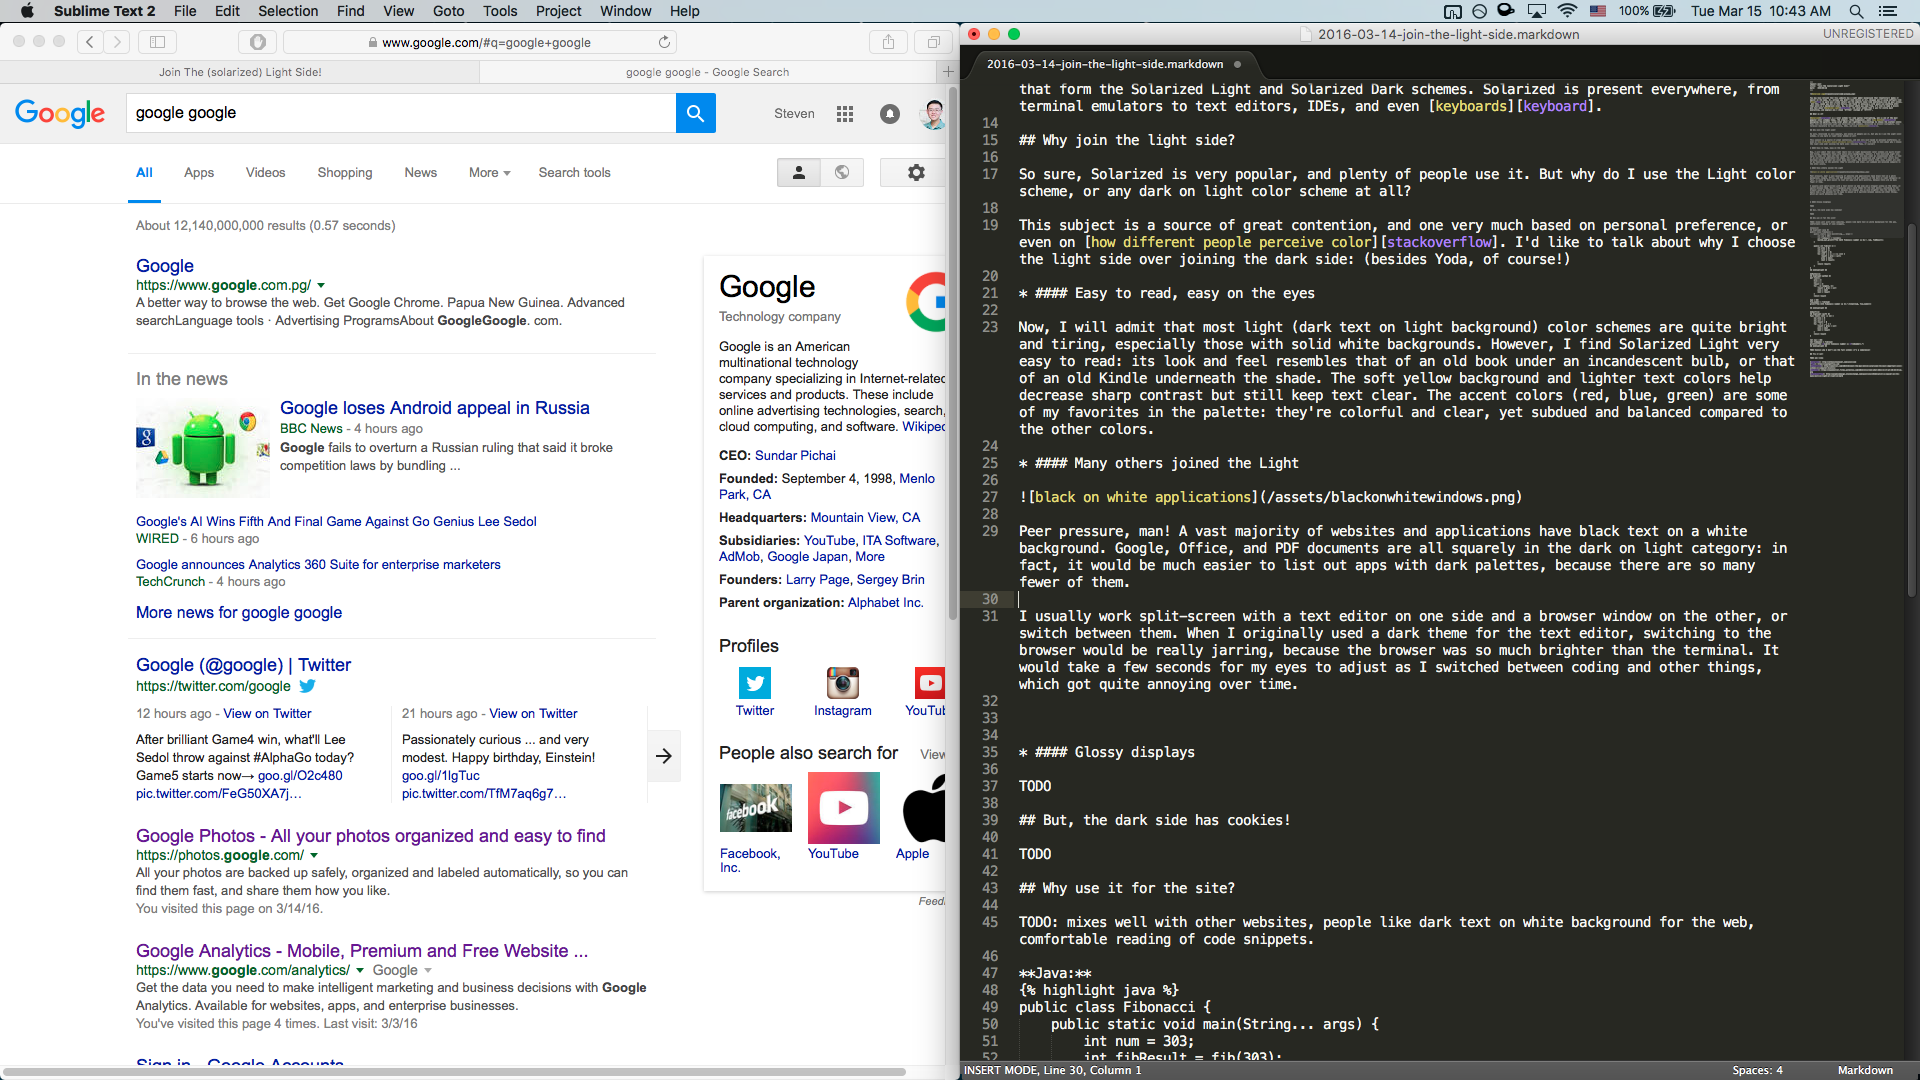Screen dimensions: 1920x1080
Task: Open Google (@google) | Twitter result
Action: pos(243,665)
